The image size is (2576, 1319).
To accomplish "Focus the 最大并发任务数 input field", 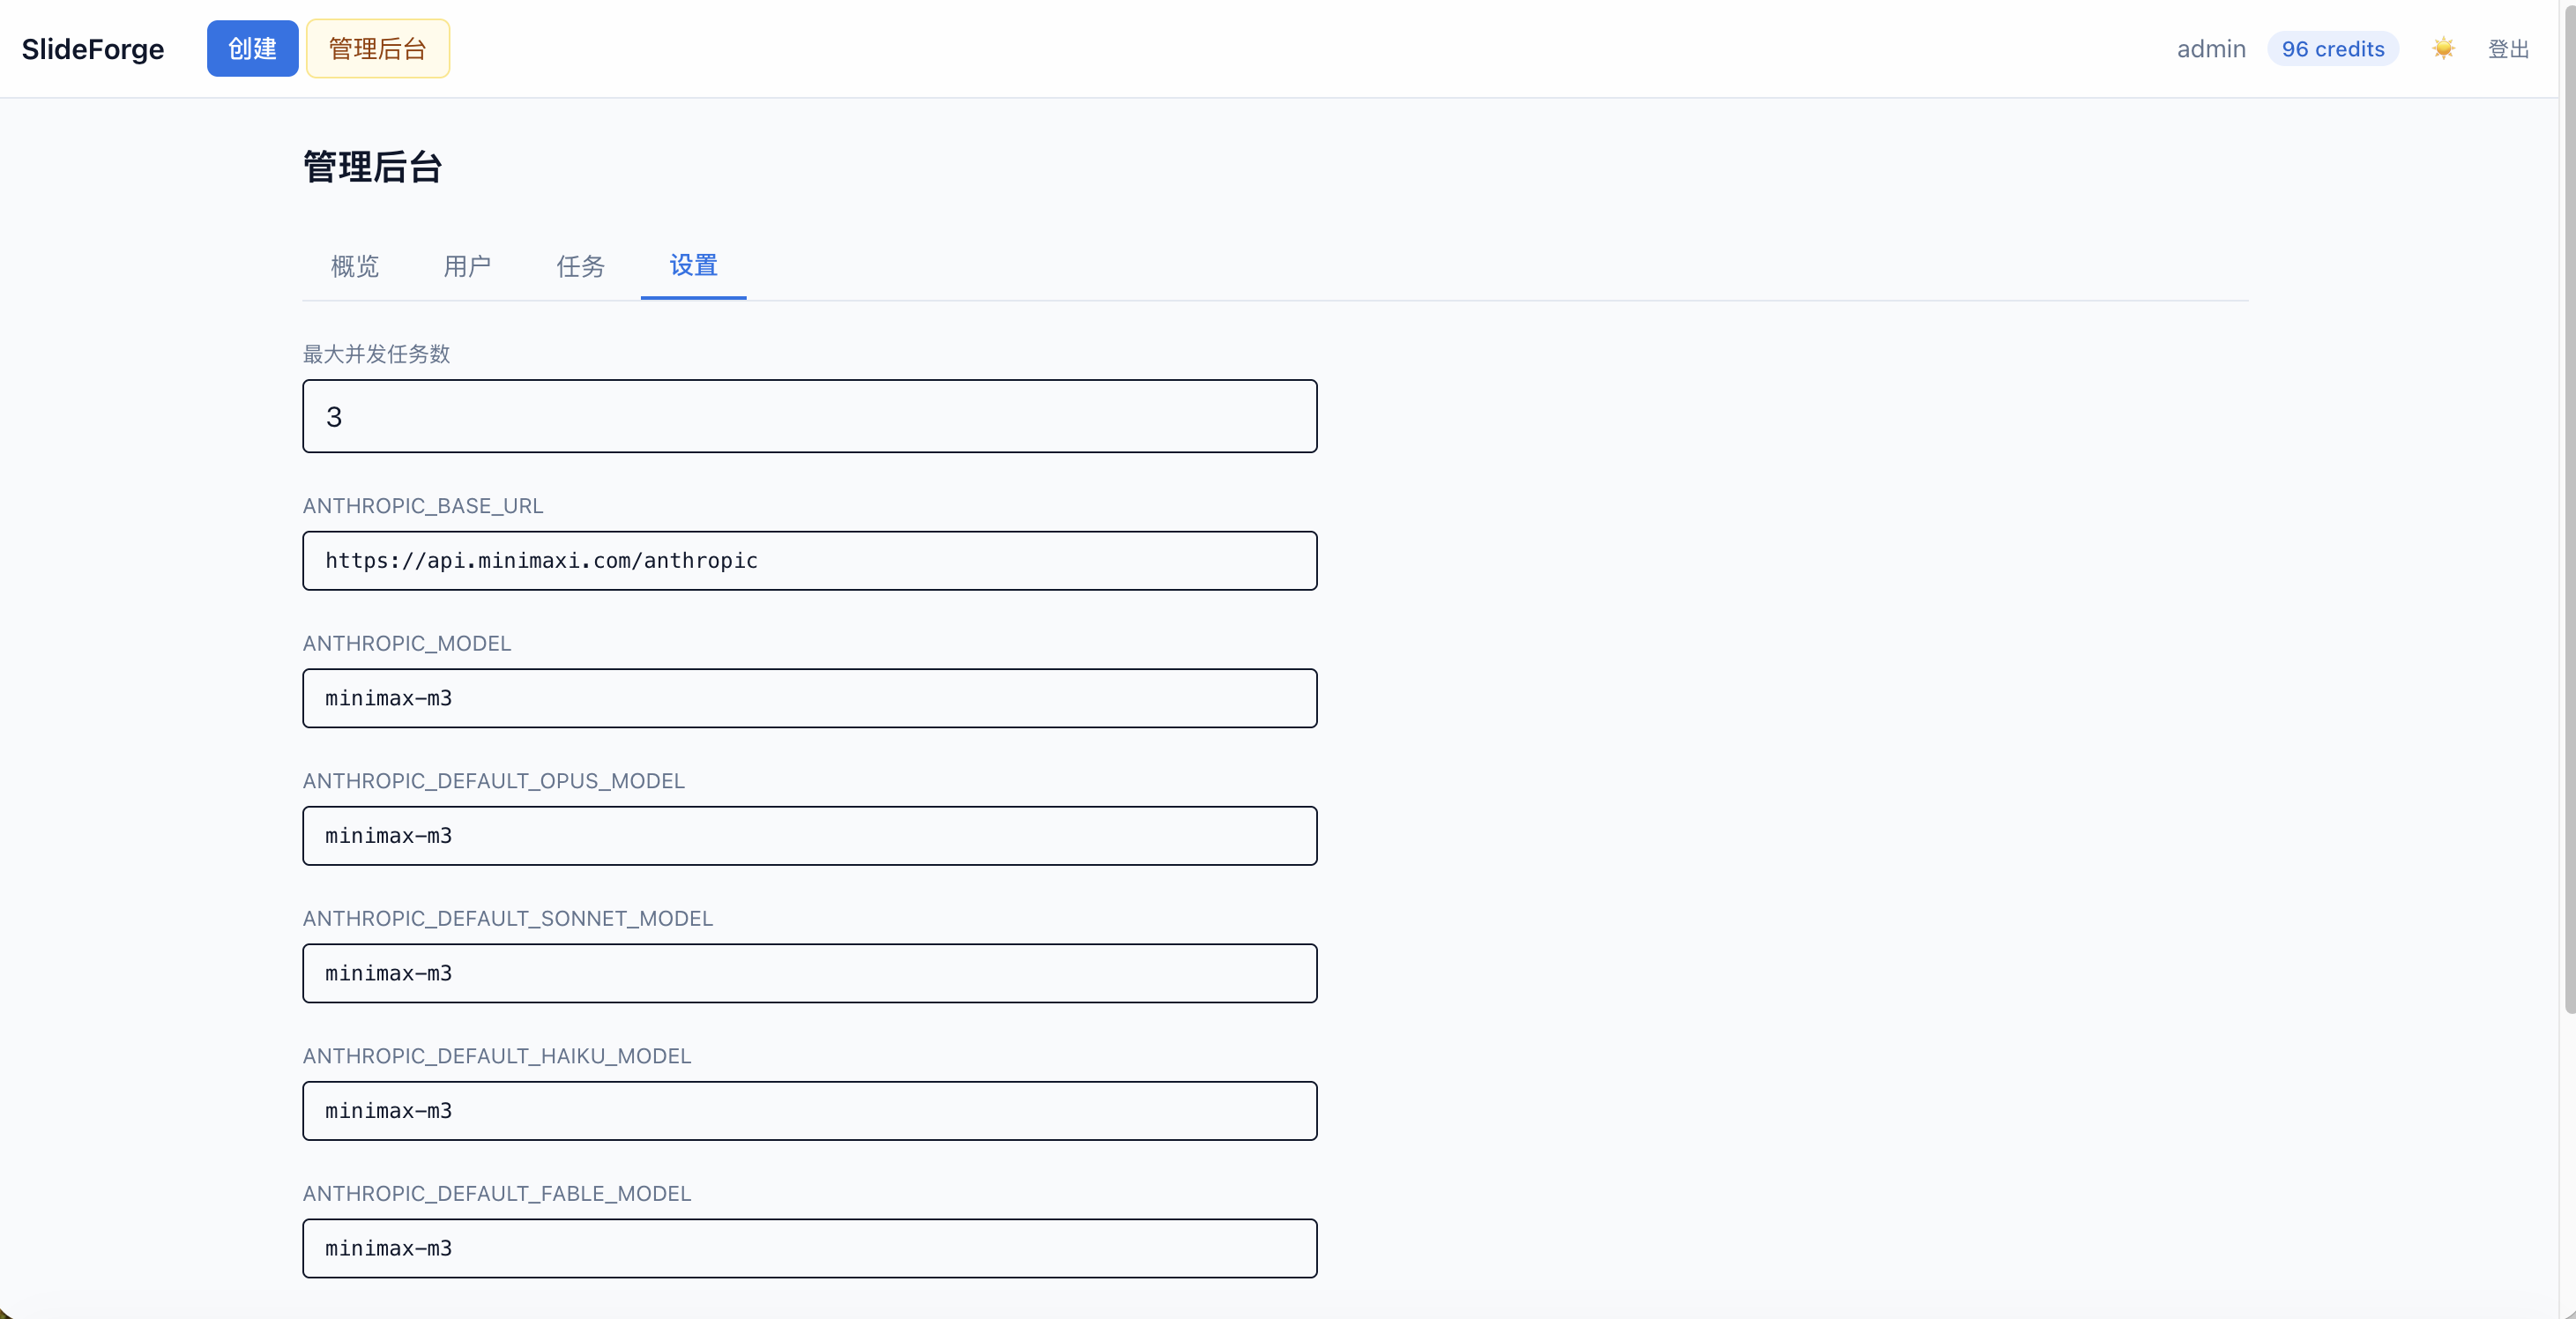I will (810, 416).
